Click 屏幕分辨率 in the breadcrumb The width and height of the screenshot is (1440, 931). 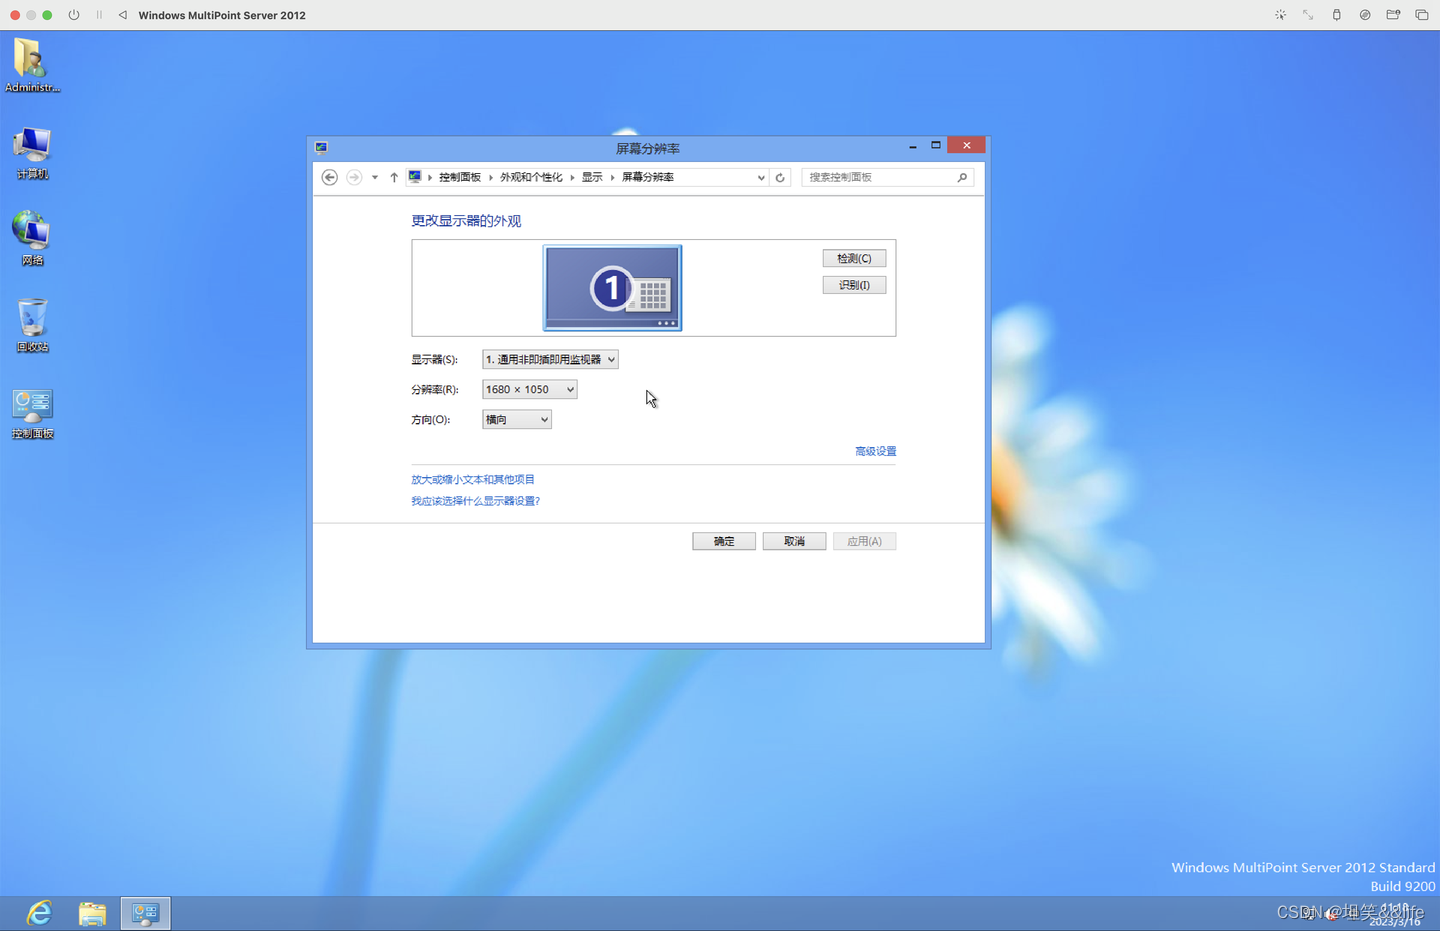pyautogui.click(x=648, y=177)
